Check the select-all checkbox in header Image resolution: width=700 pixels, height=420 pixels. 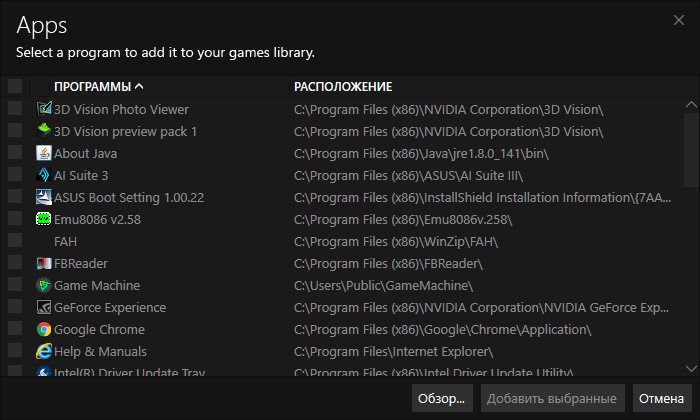point(15,86)
